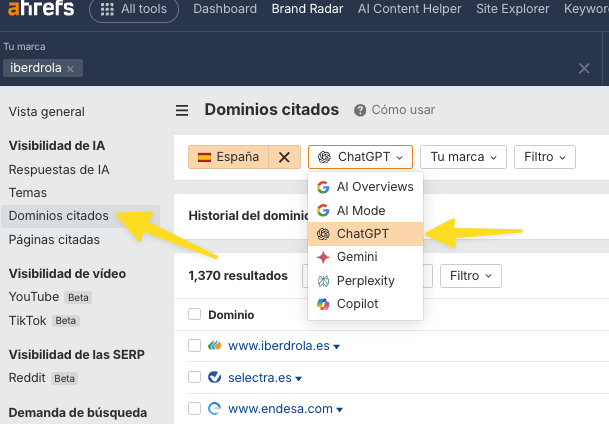The height and width of the screenshot is (424, 609).
Task: Check the www.endesa.com row checkbox
Action: tap(194, 408)
